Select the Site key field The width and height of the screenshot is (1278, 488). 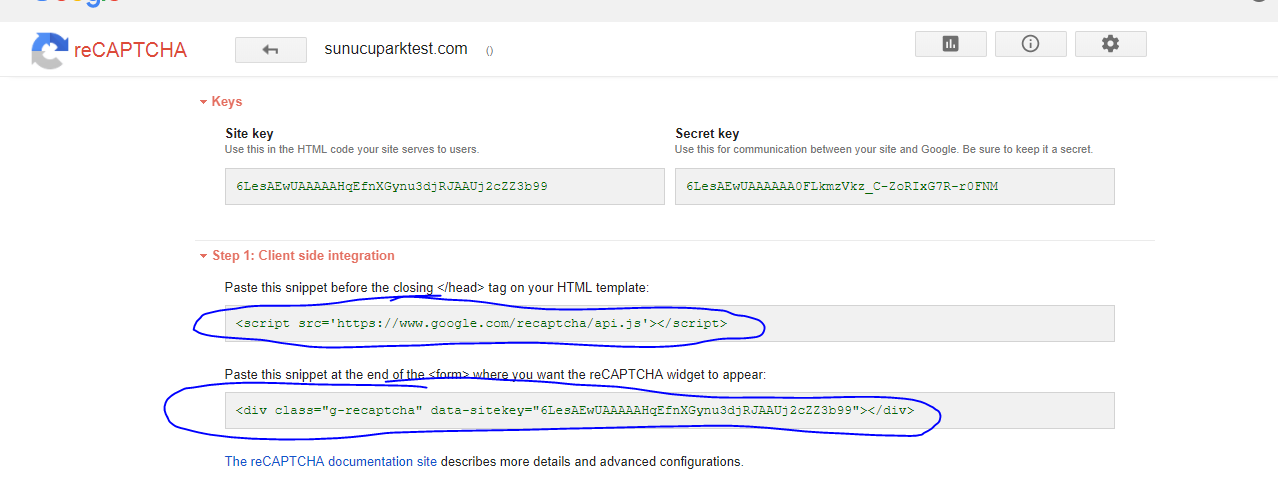point(445,186)
